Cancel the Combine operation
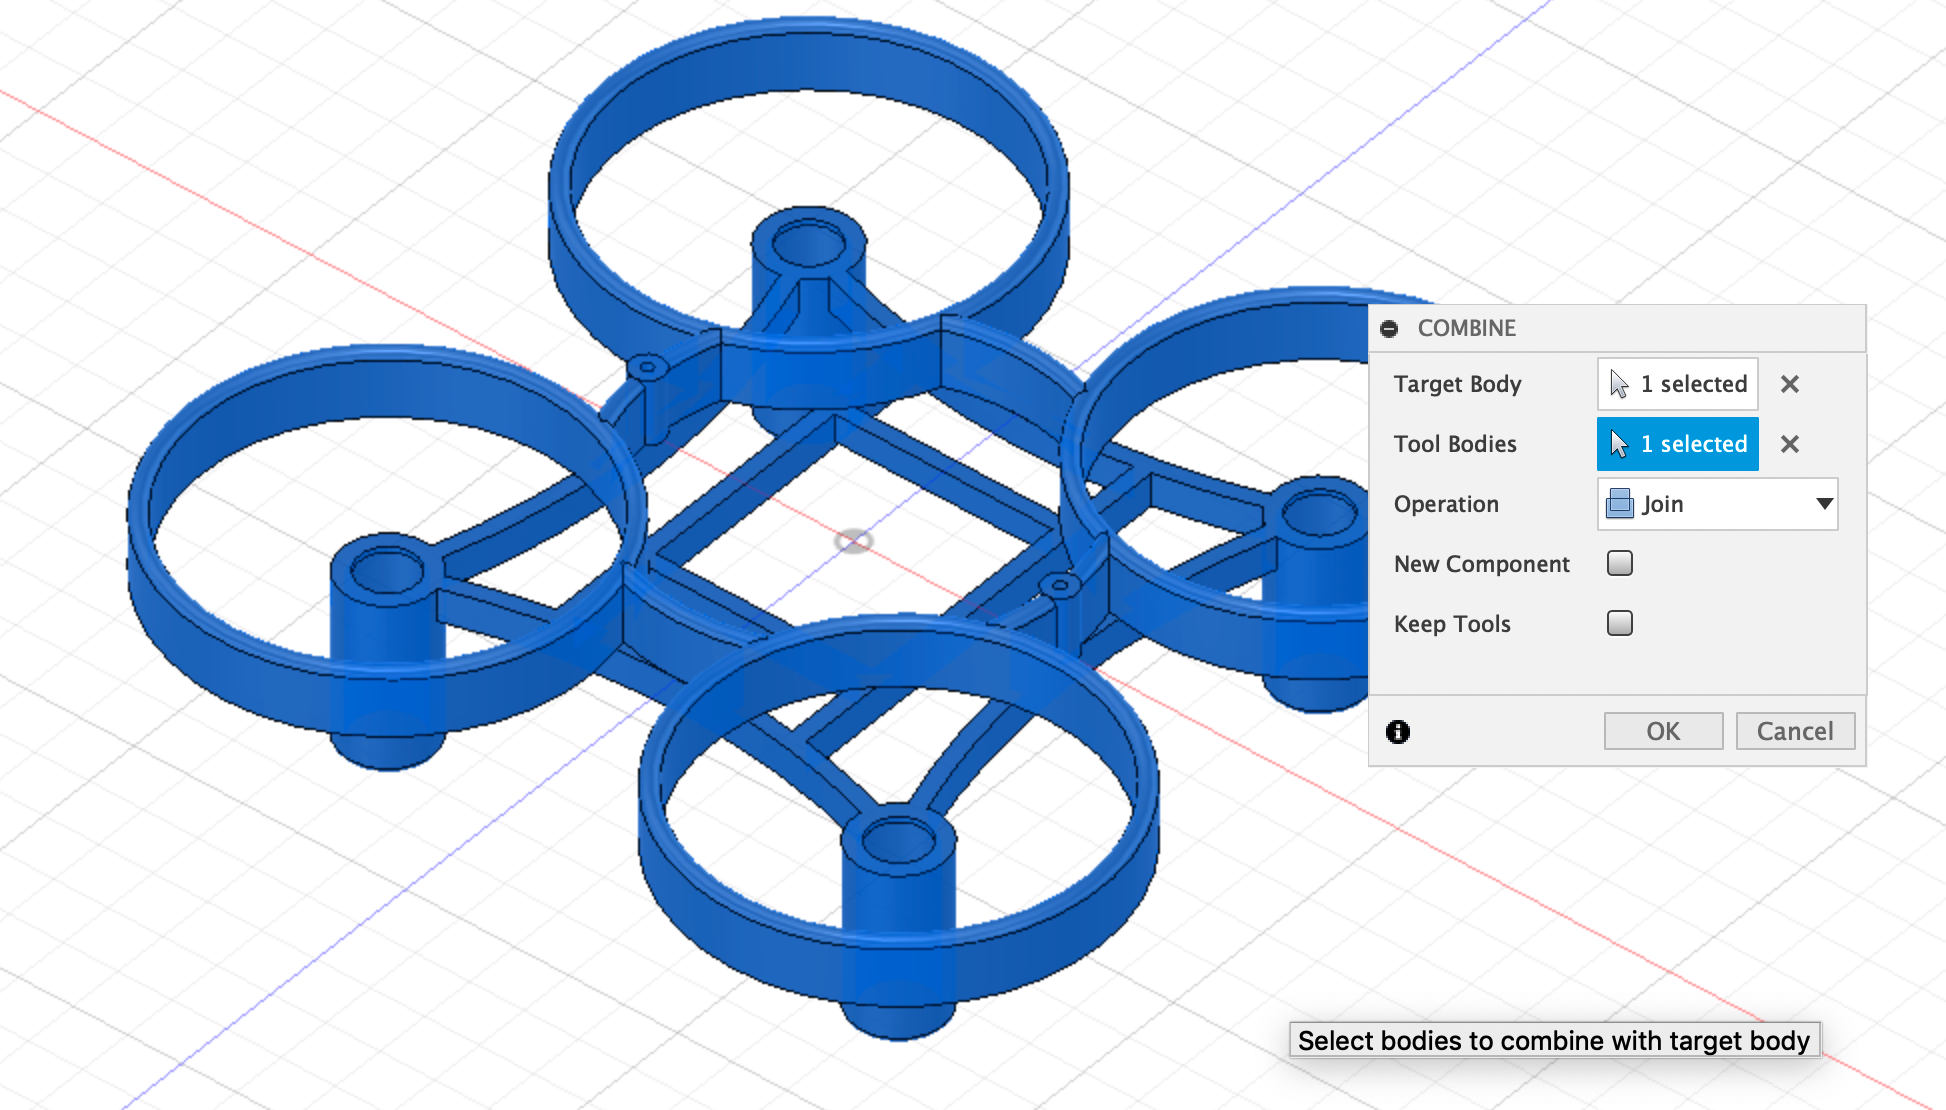 click(x=1795, y=730)
